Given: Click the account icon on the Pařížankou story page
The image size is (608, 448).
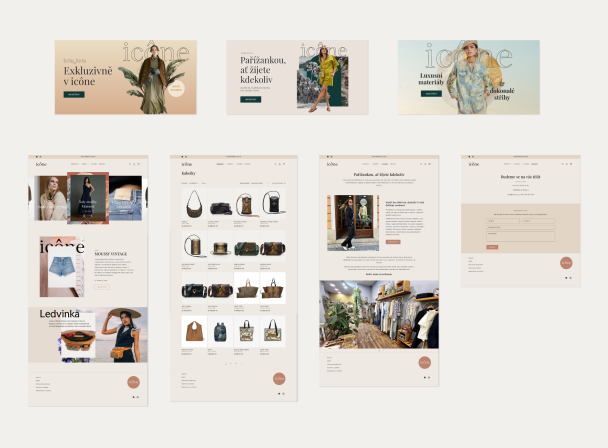Looking at the screenshot, I should [x=425, y=164].
